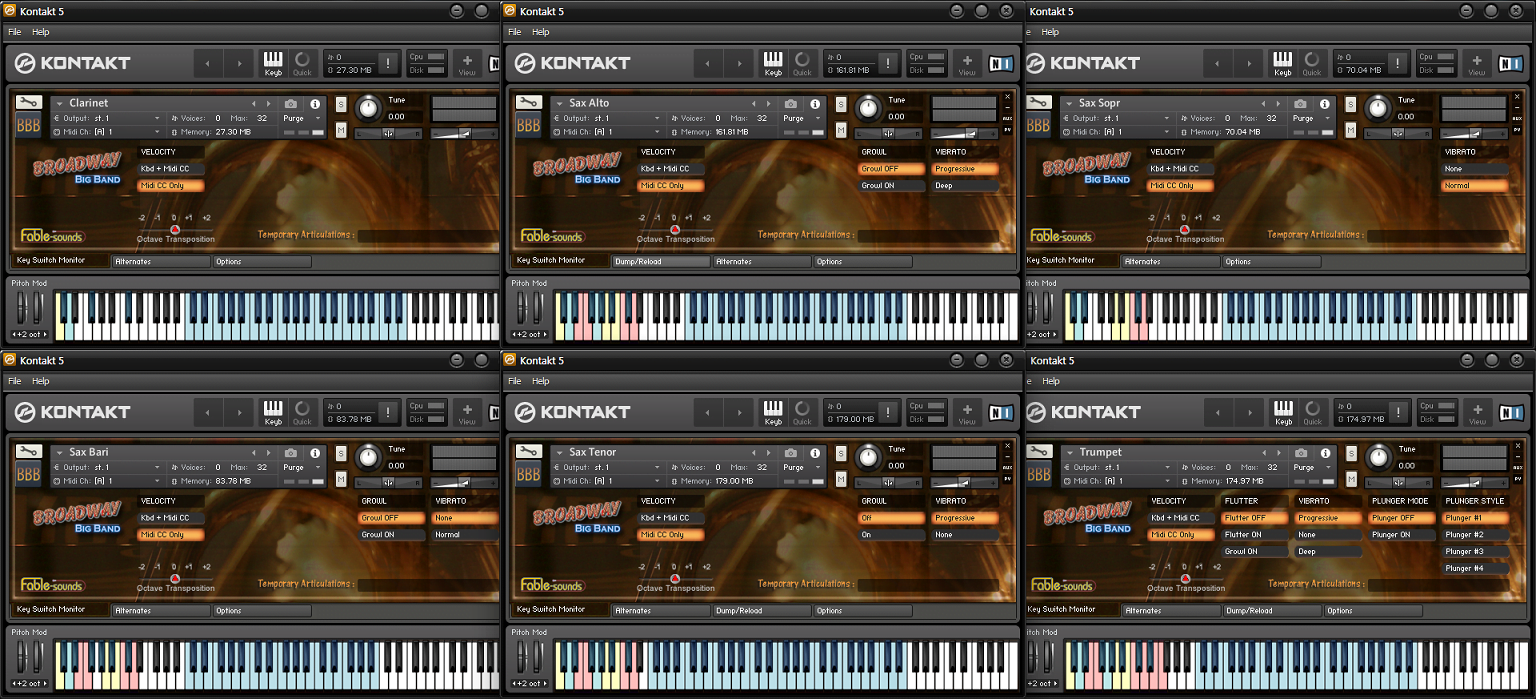Screen dimensions: 1536x699
Task: Click the Temporary Articulations field on Sax Alto
Action: (928, 237)
